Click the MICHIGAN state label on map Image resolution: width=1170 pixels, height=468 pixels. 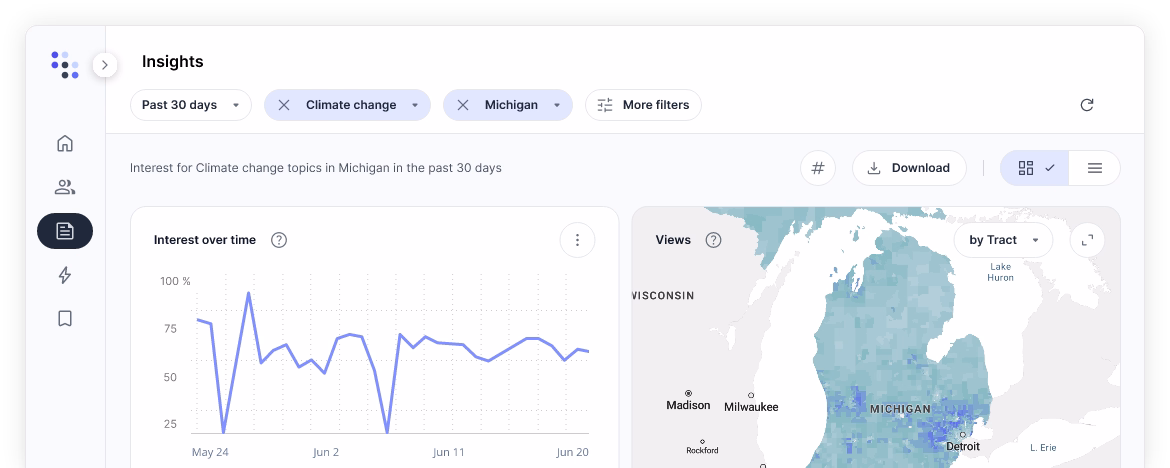point(900,409)
